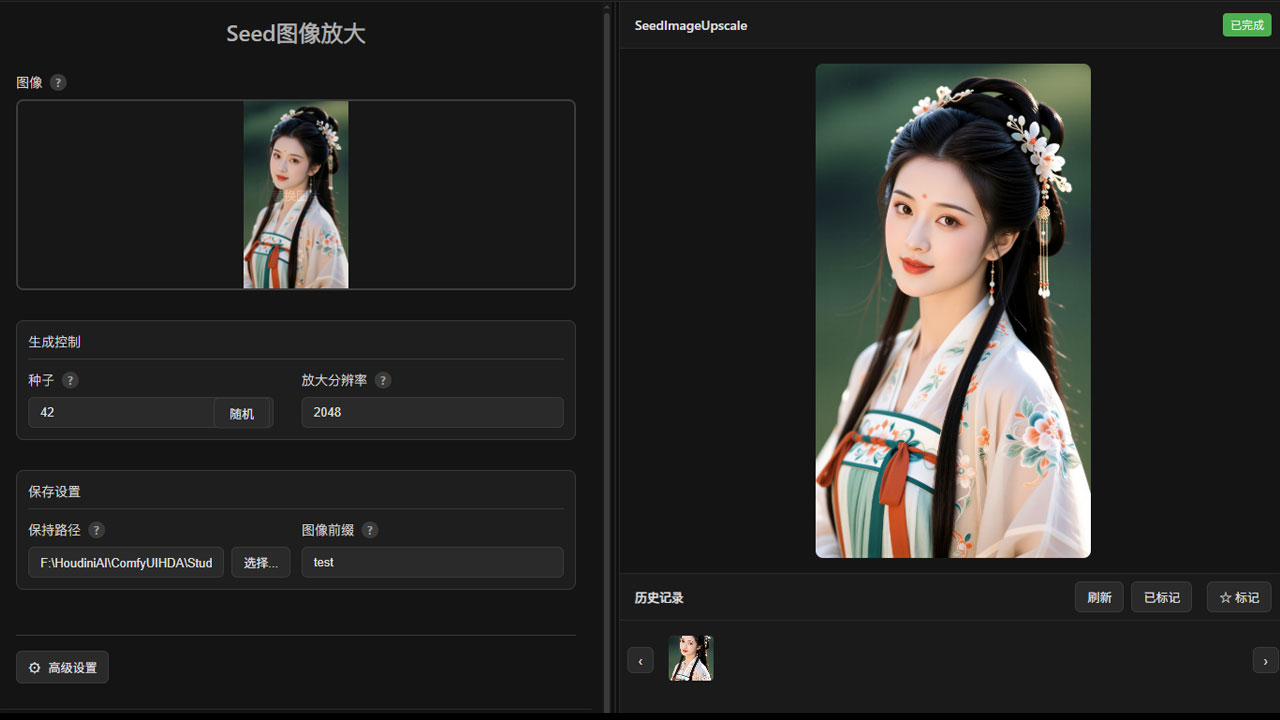Expand next history items with right arrow
This screenshot has width=1280, height=720.
tap(1264, 660)
